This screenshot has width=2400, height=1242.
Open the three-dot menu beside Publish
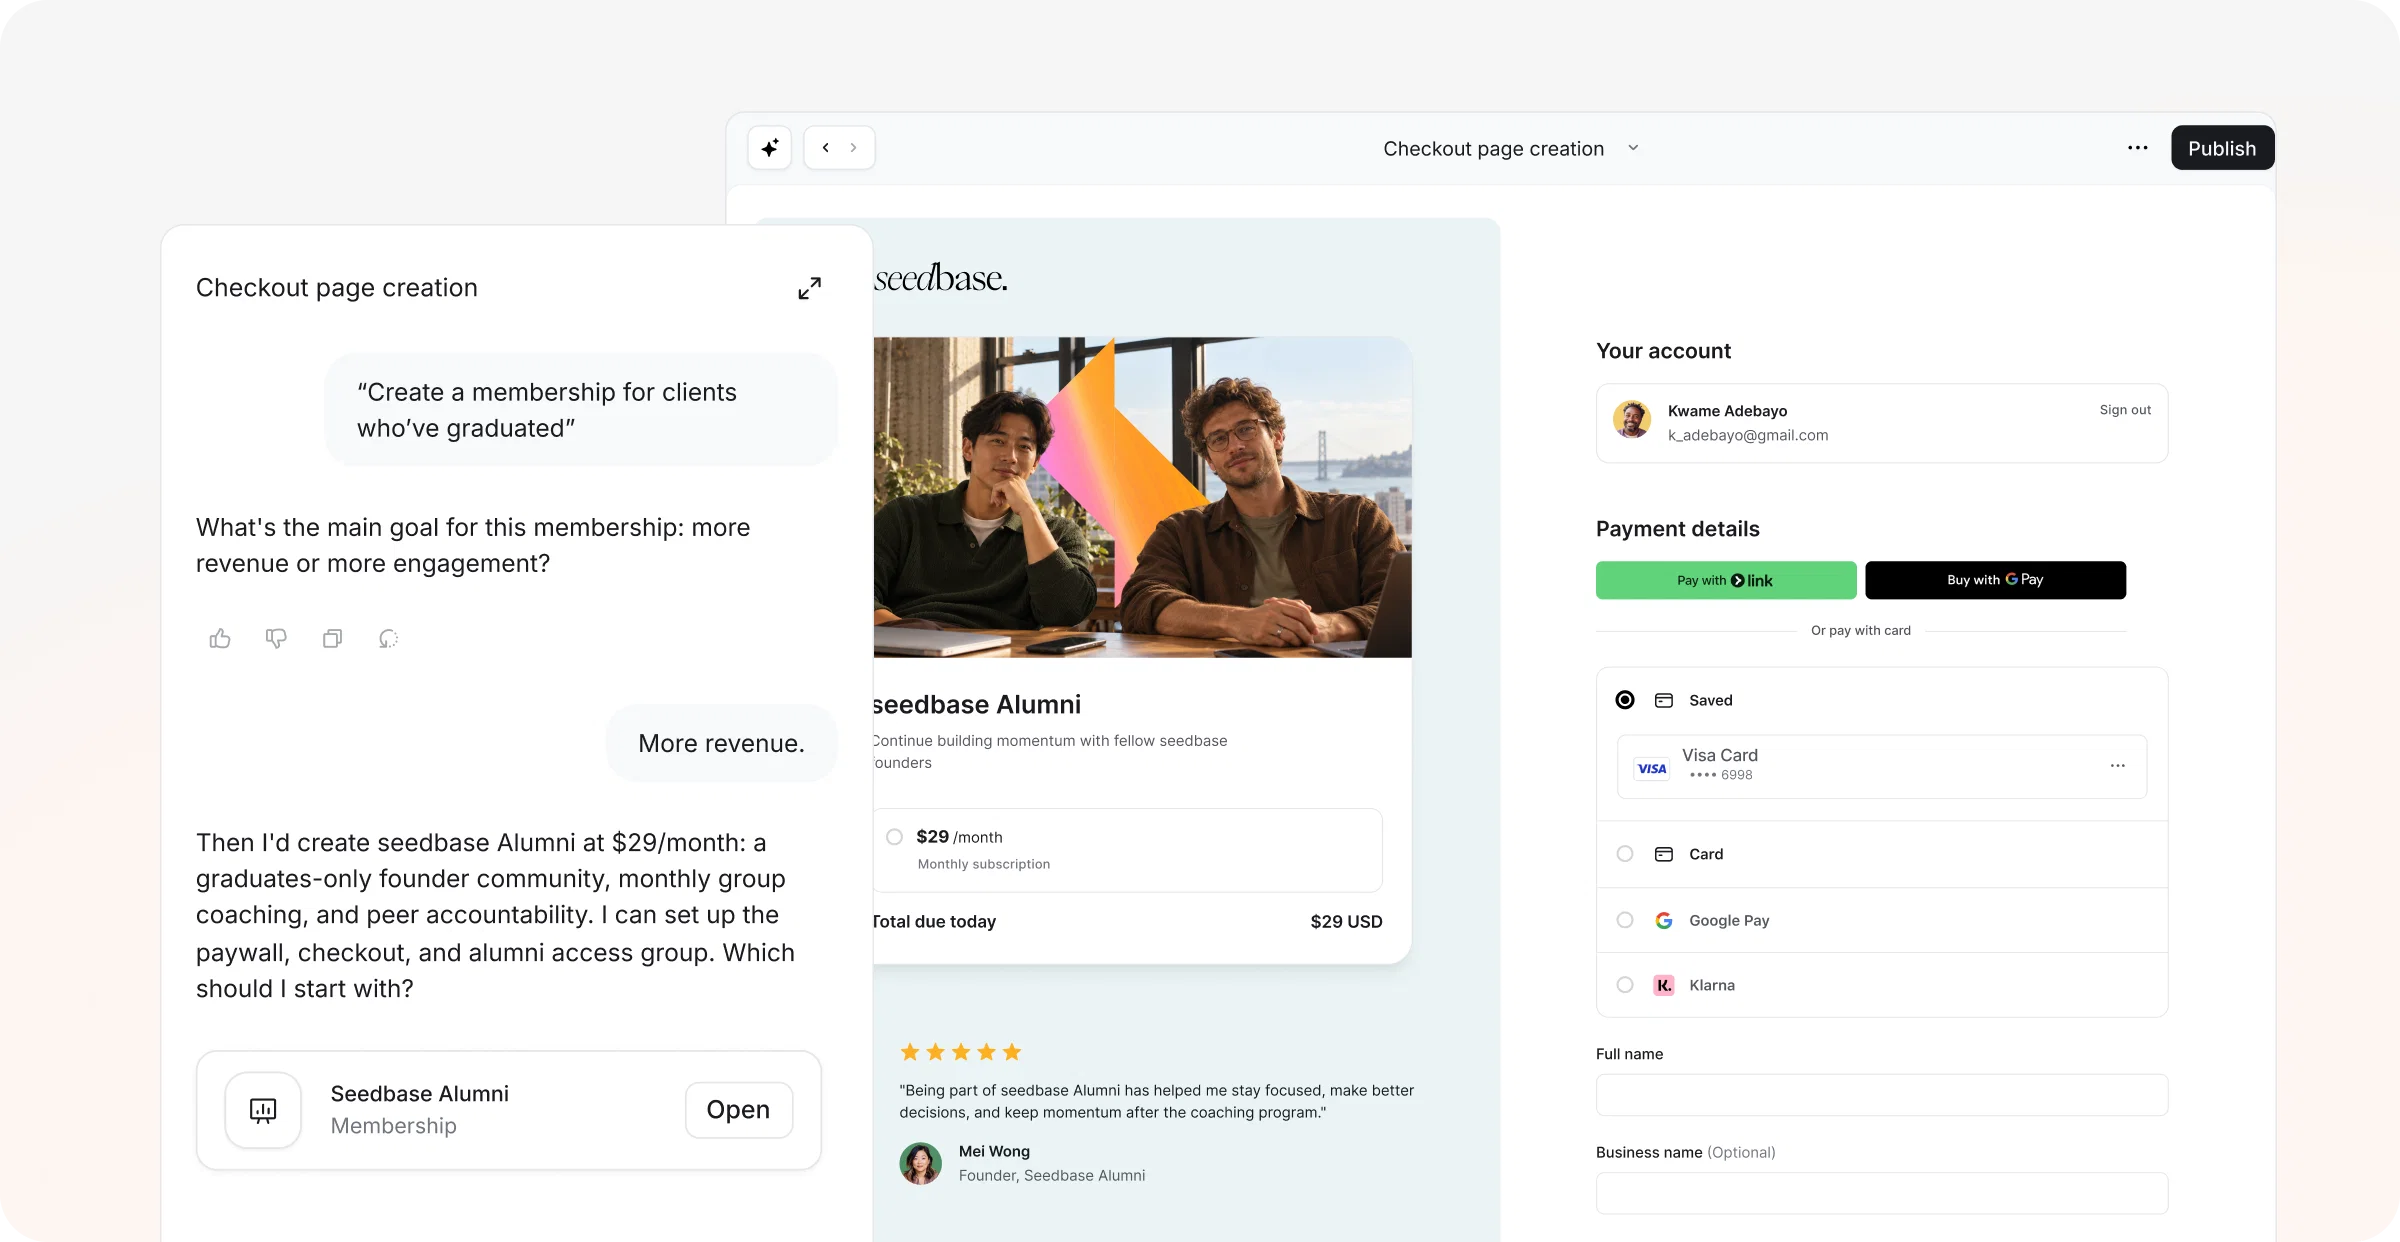[x=2138, y=148]
